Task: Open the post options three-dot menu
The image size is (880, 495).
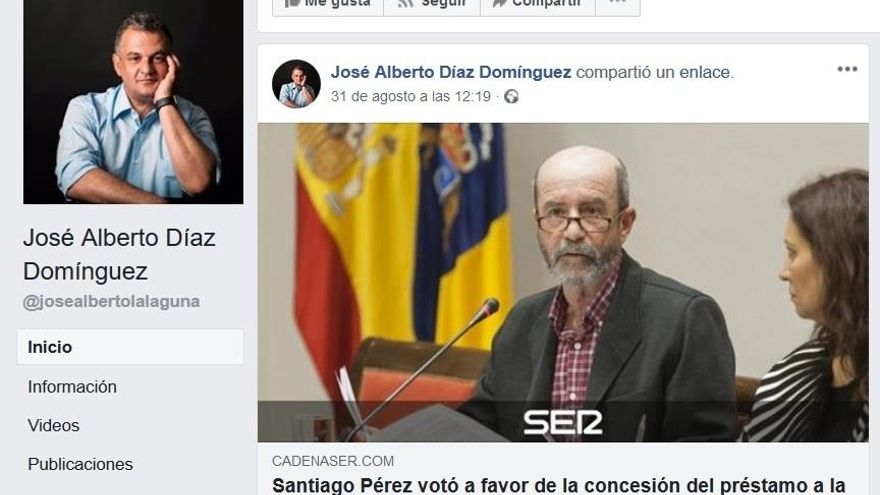Action: (x=847, y=69)
